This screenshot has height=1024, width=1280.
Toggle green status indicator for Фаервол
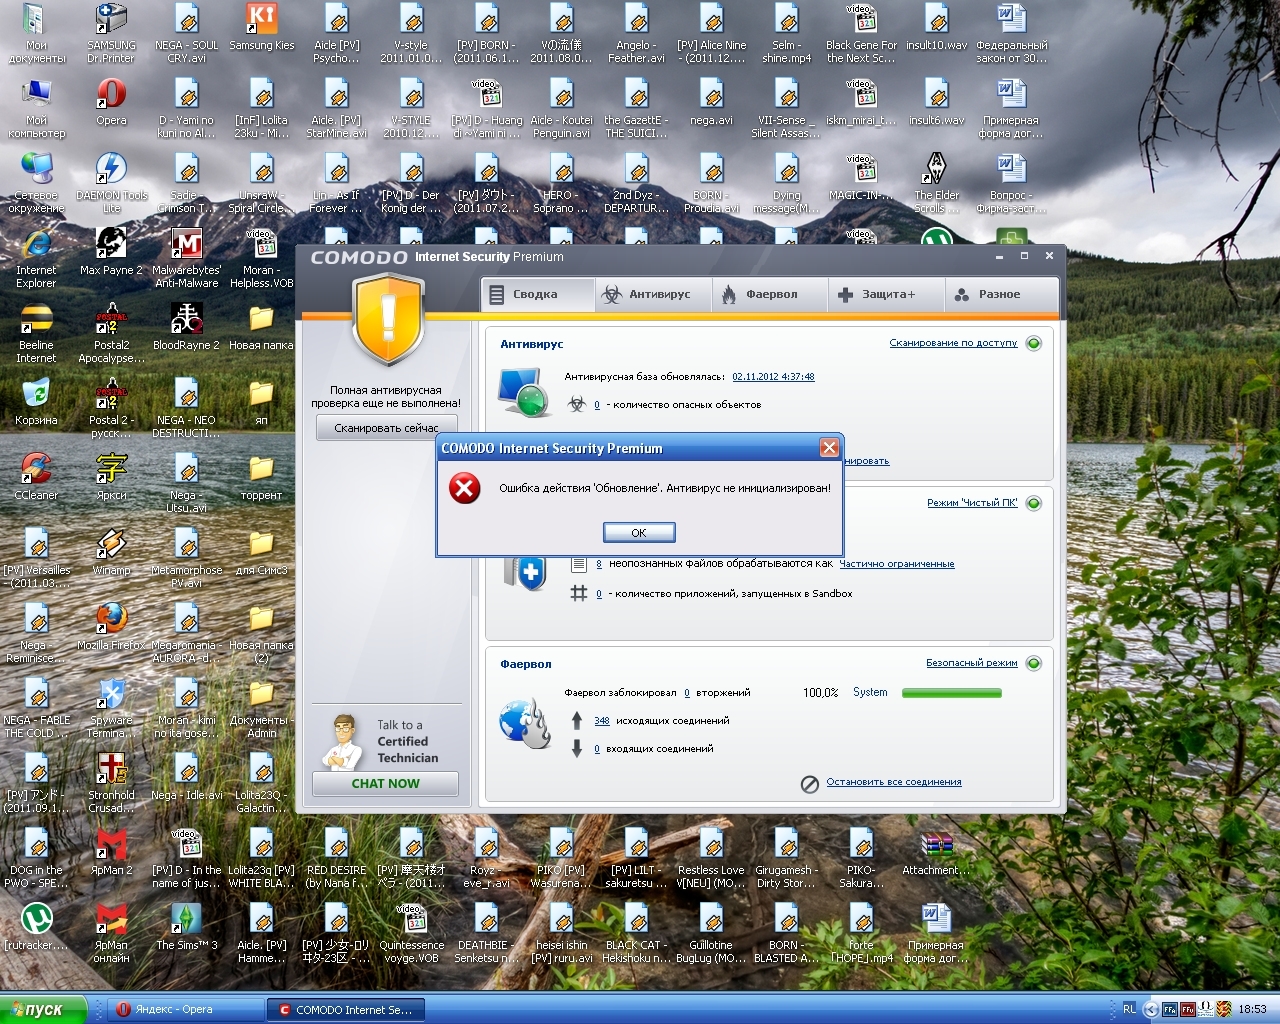click(x=1034, y=663)
